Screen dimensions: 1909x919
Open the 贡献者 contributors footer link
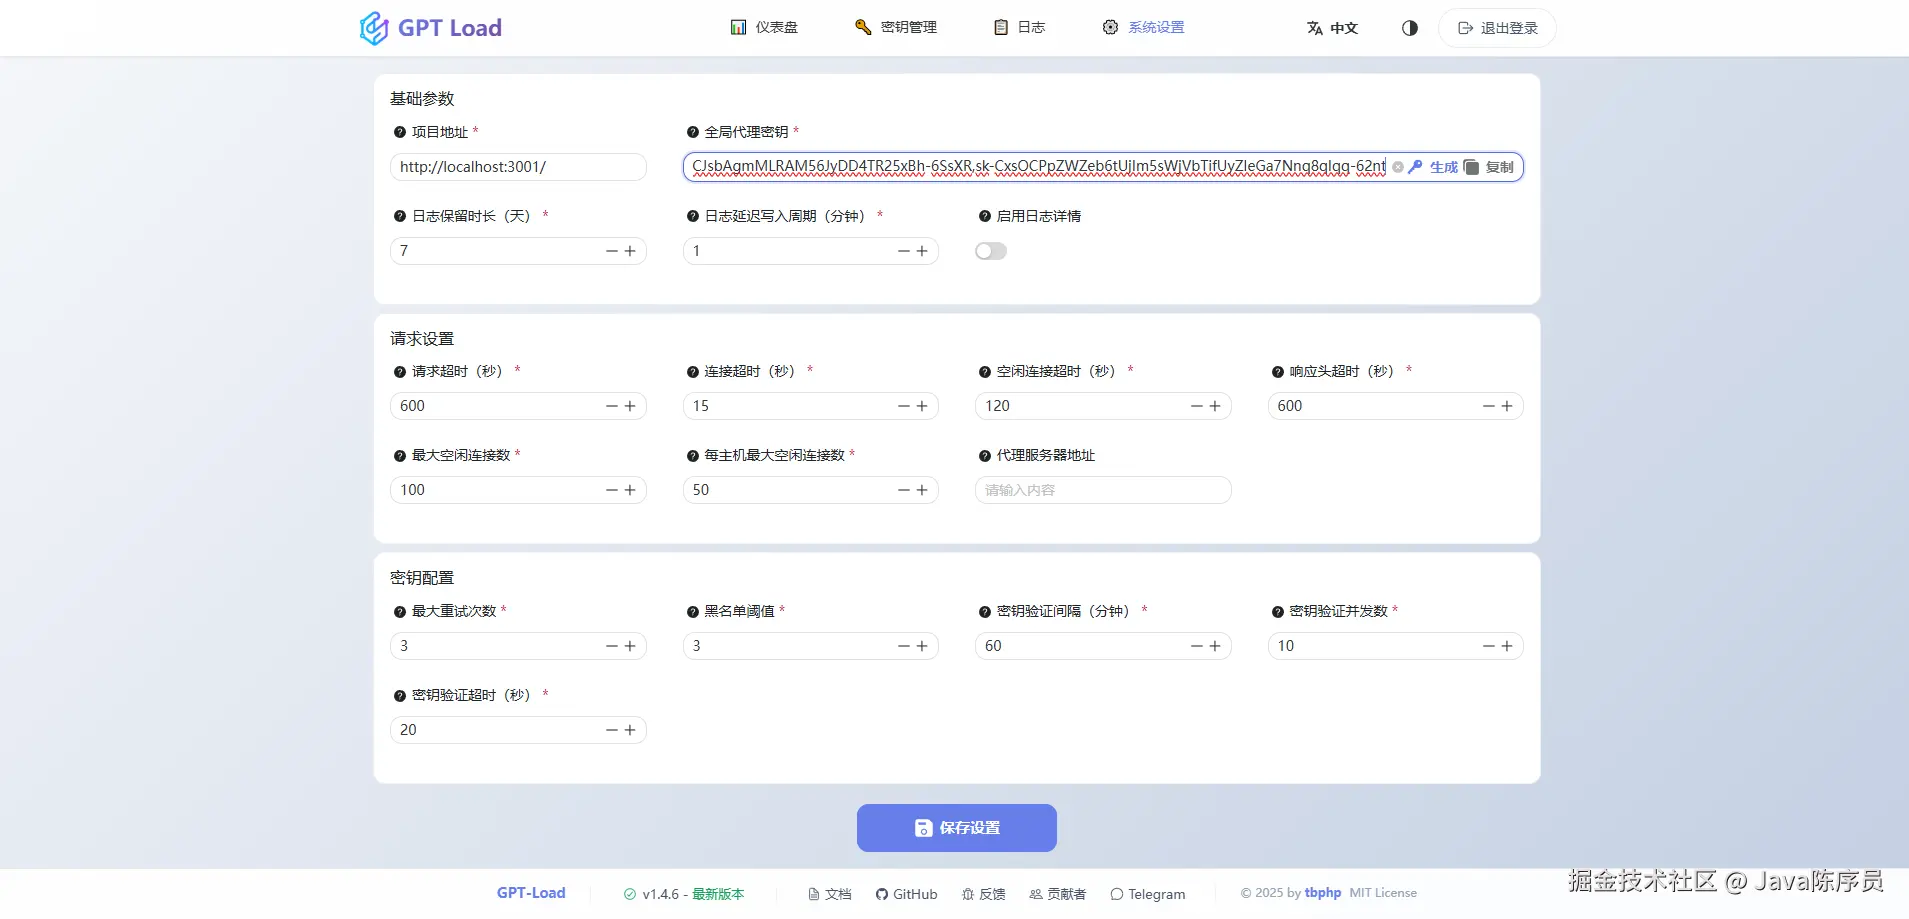click(x=1058, y=894)
